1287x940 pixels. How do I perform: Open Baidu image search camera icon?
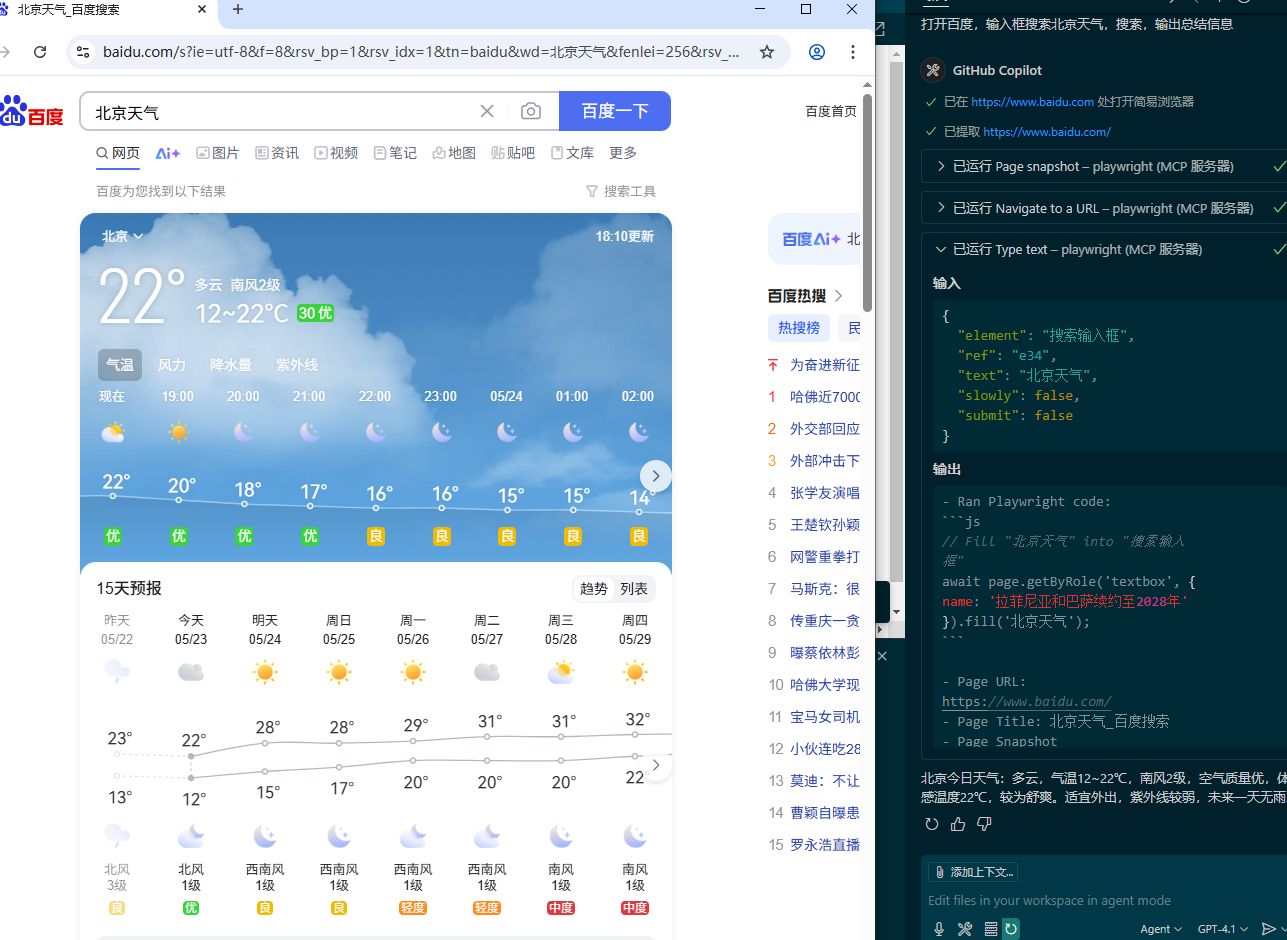(531, 111)
